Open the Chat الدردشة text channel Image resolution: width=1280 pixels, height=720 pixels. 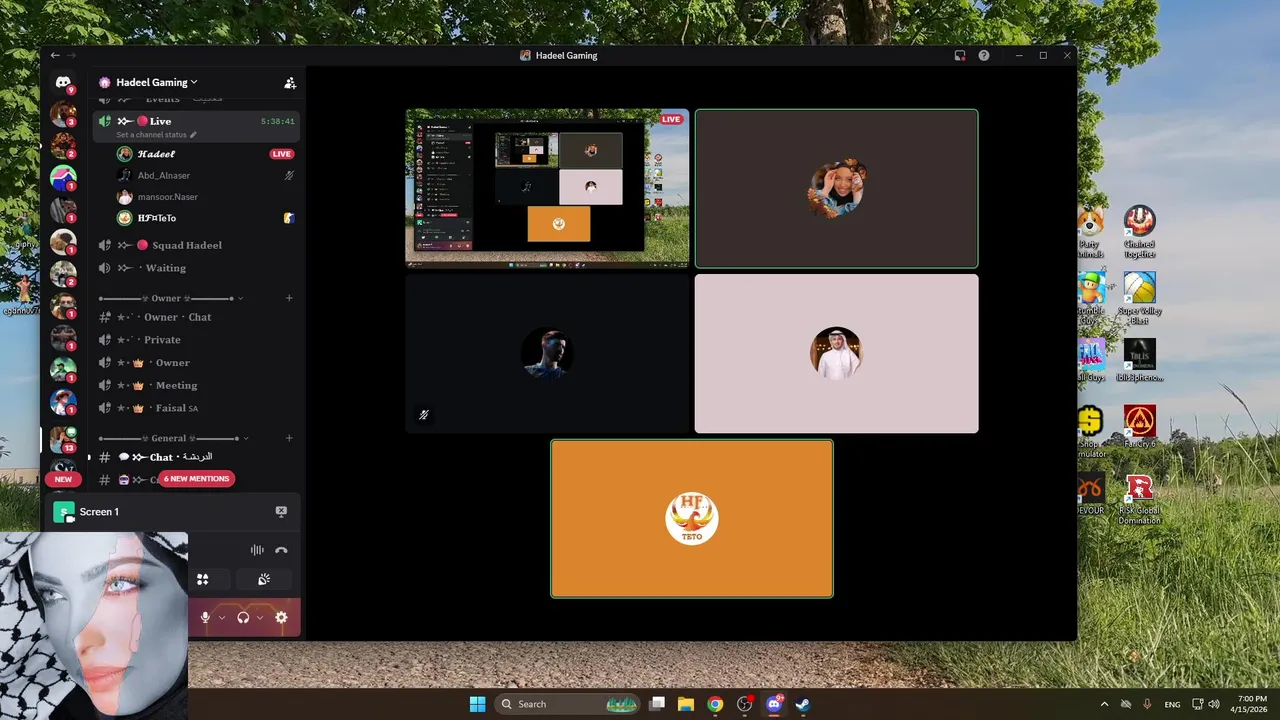click(x=196, y=457)
